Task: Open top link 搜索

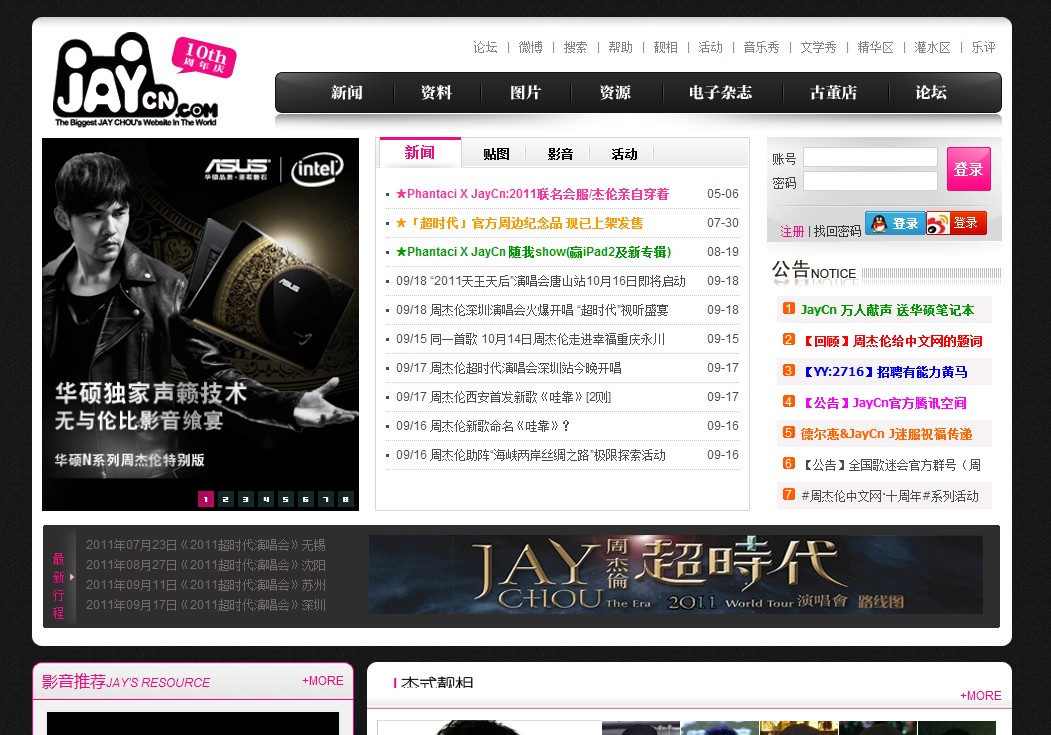Action: [575, 47]
